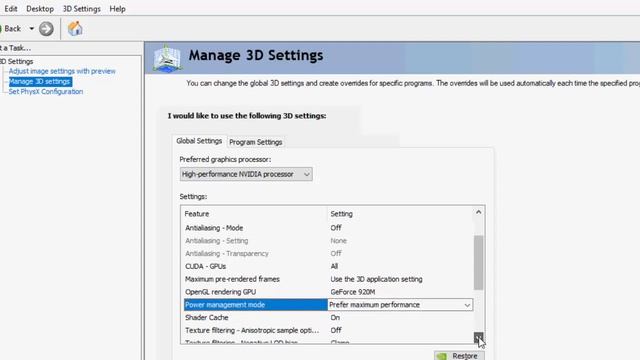Screen dimensions: 640x360
Task: Click the Forward arrow button
Action: tap(46, 29)
